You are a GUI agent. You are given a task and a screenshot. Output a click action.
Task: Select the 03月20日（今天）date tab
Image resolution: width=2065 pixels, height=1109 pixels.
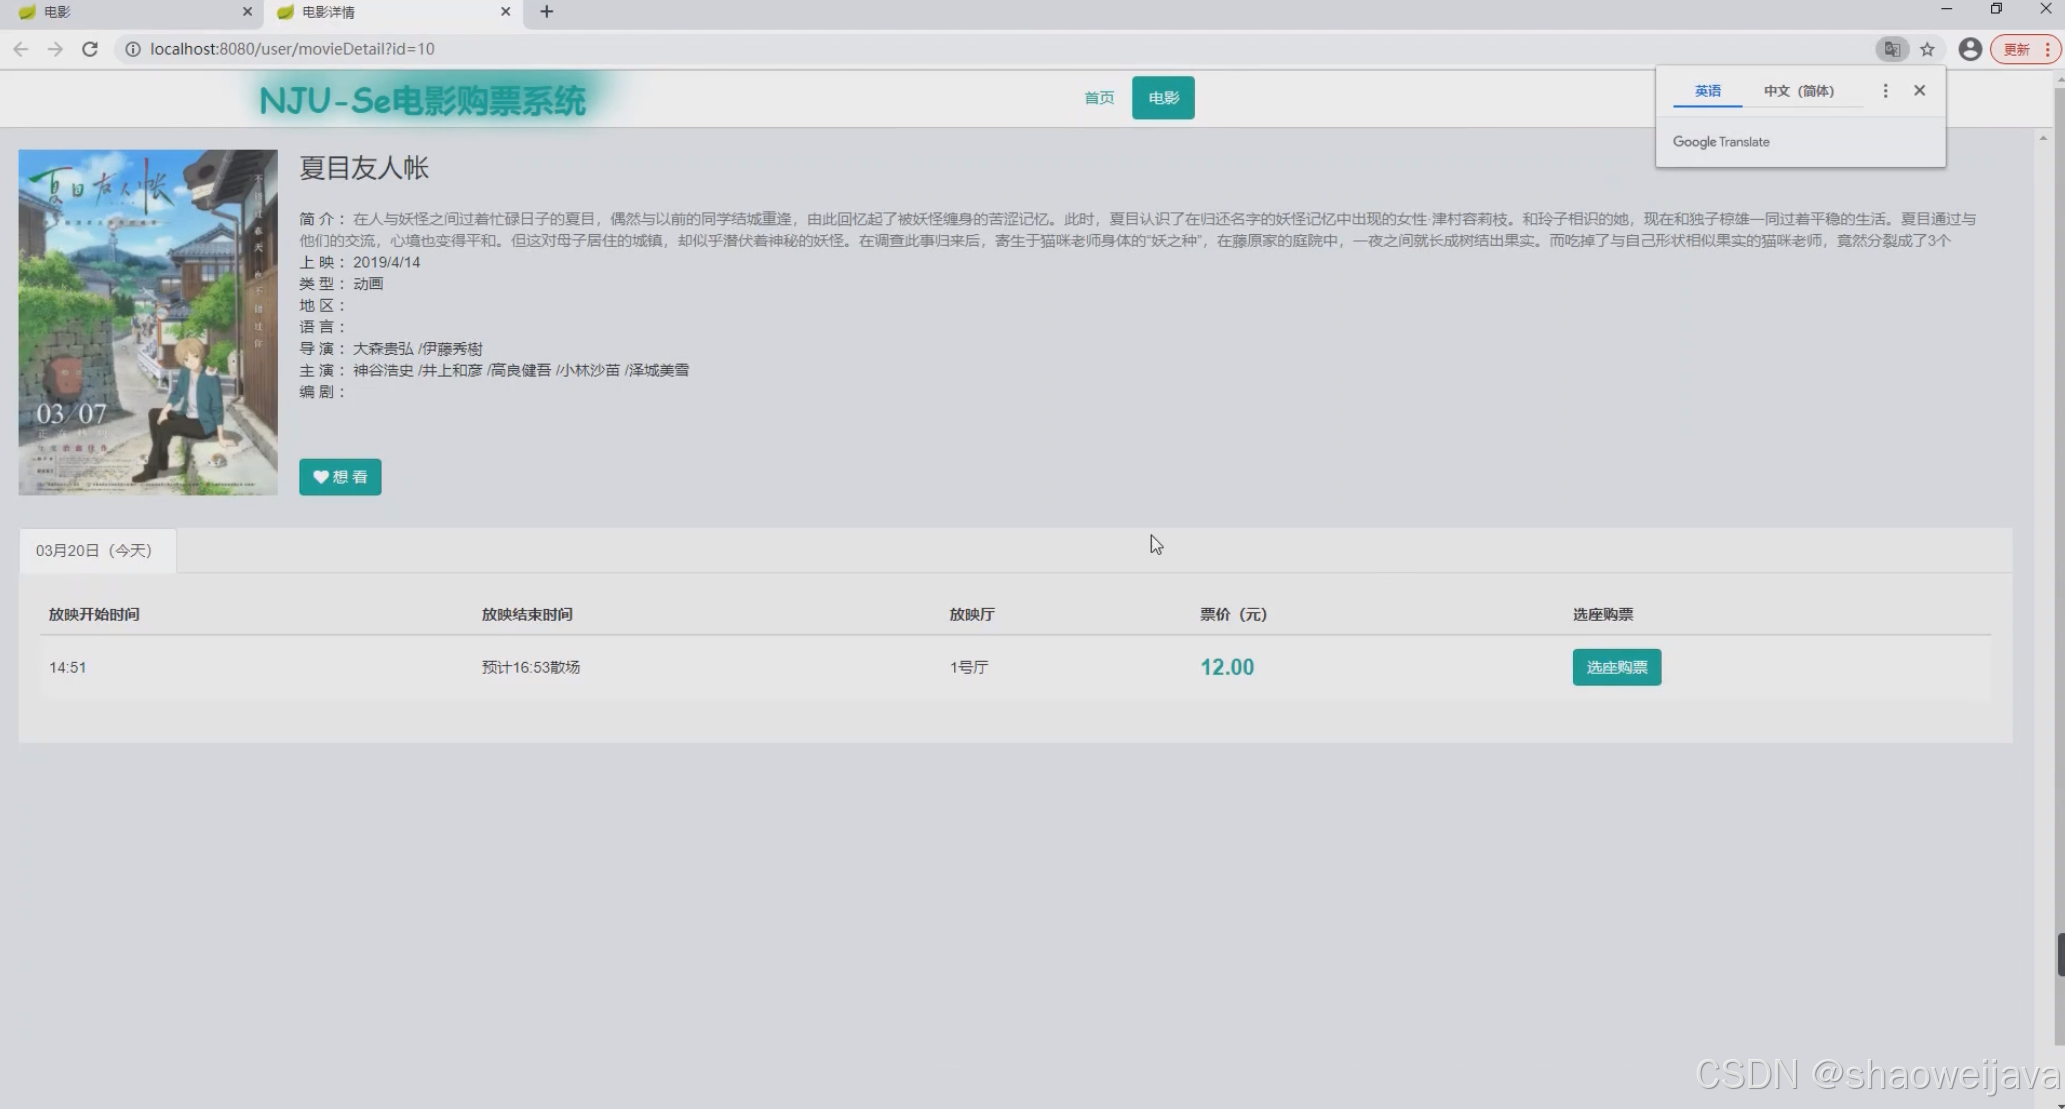pos(95,551)
